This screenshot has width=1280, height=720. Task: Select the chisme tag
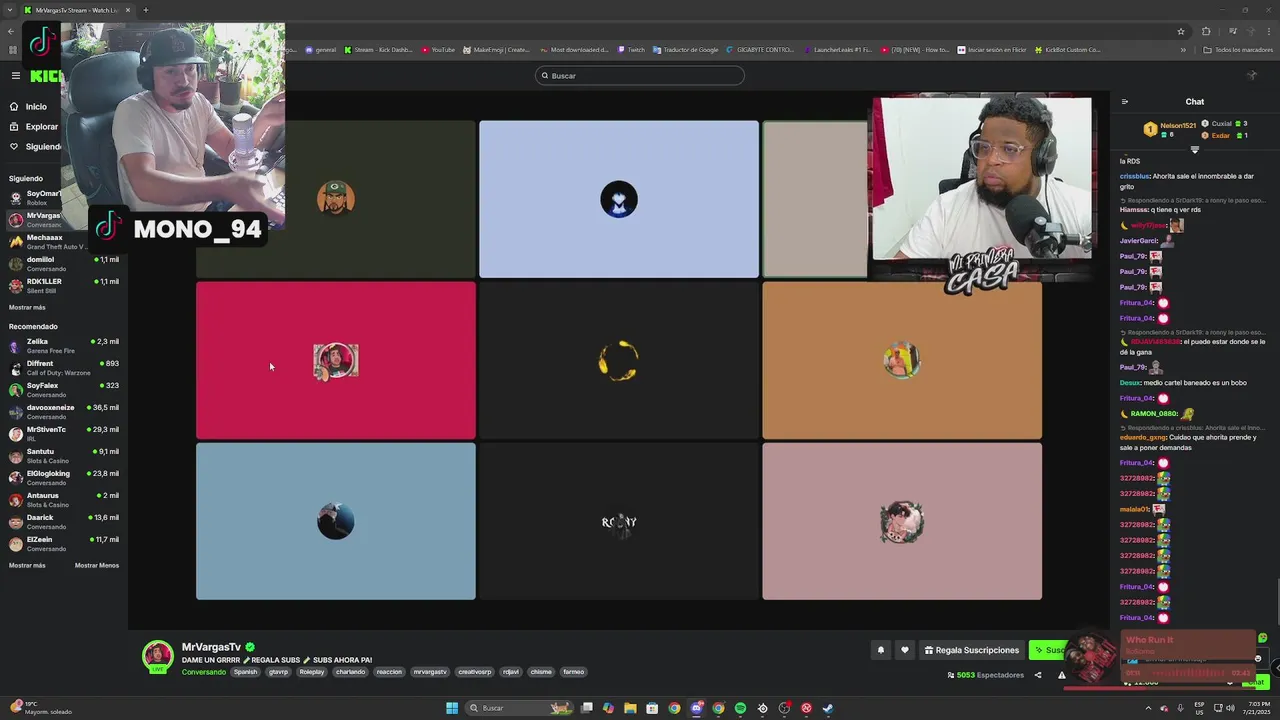coord(541,672)
